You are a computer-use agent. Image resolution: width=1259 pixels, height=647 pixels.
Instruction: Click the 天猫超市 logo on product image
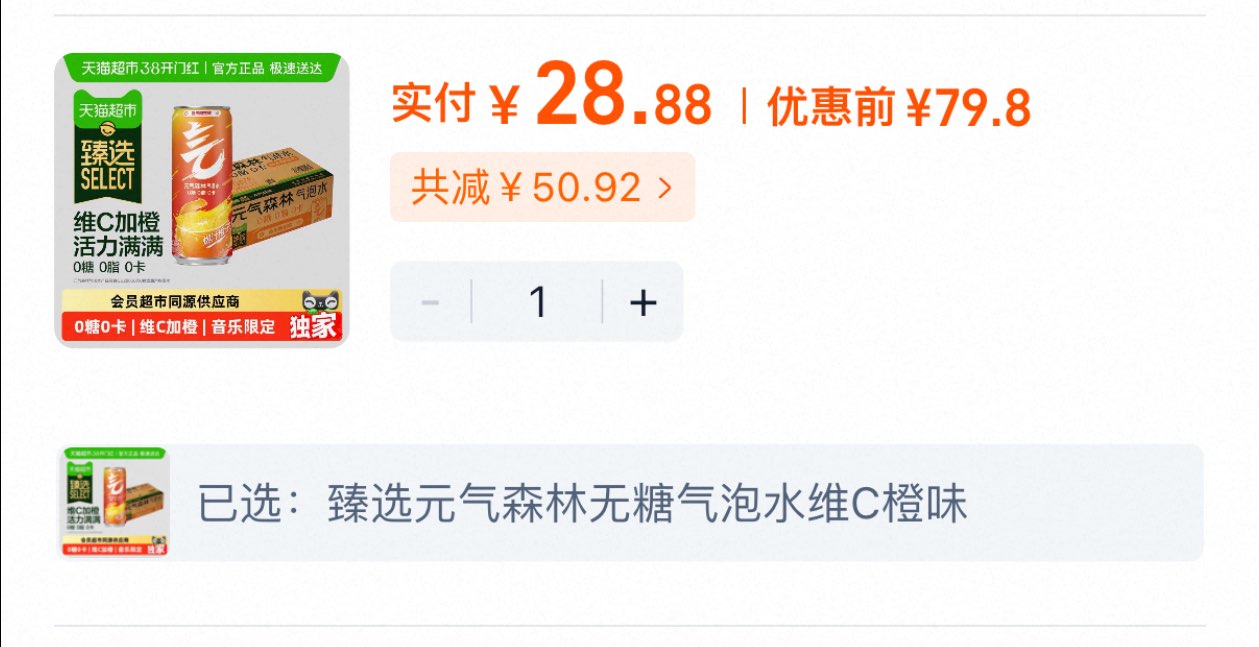106,108
